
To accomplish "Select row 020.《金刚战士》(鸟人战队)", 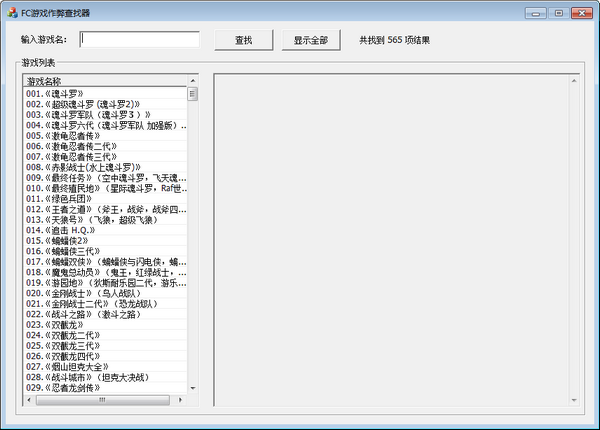I will 105,293.
